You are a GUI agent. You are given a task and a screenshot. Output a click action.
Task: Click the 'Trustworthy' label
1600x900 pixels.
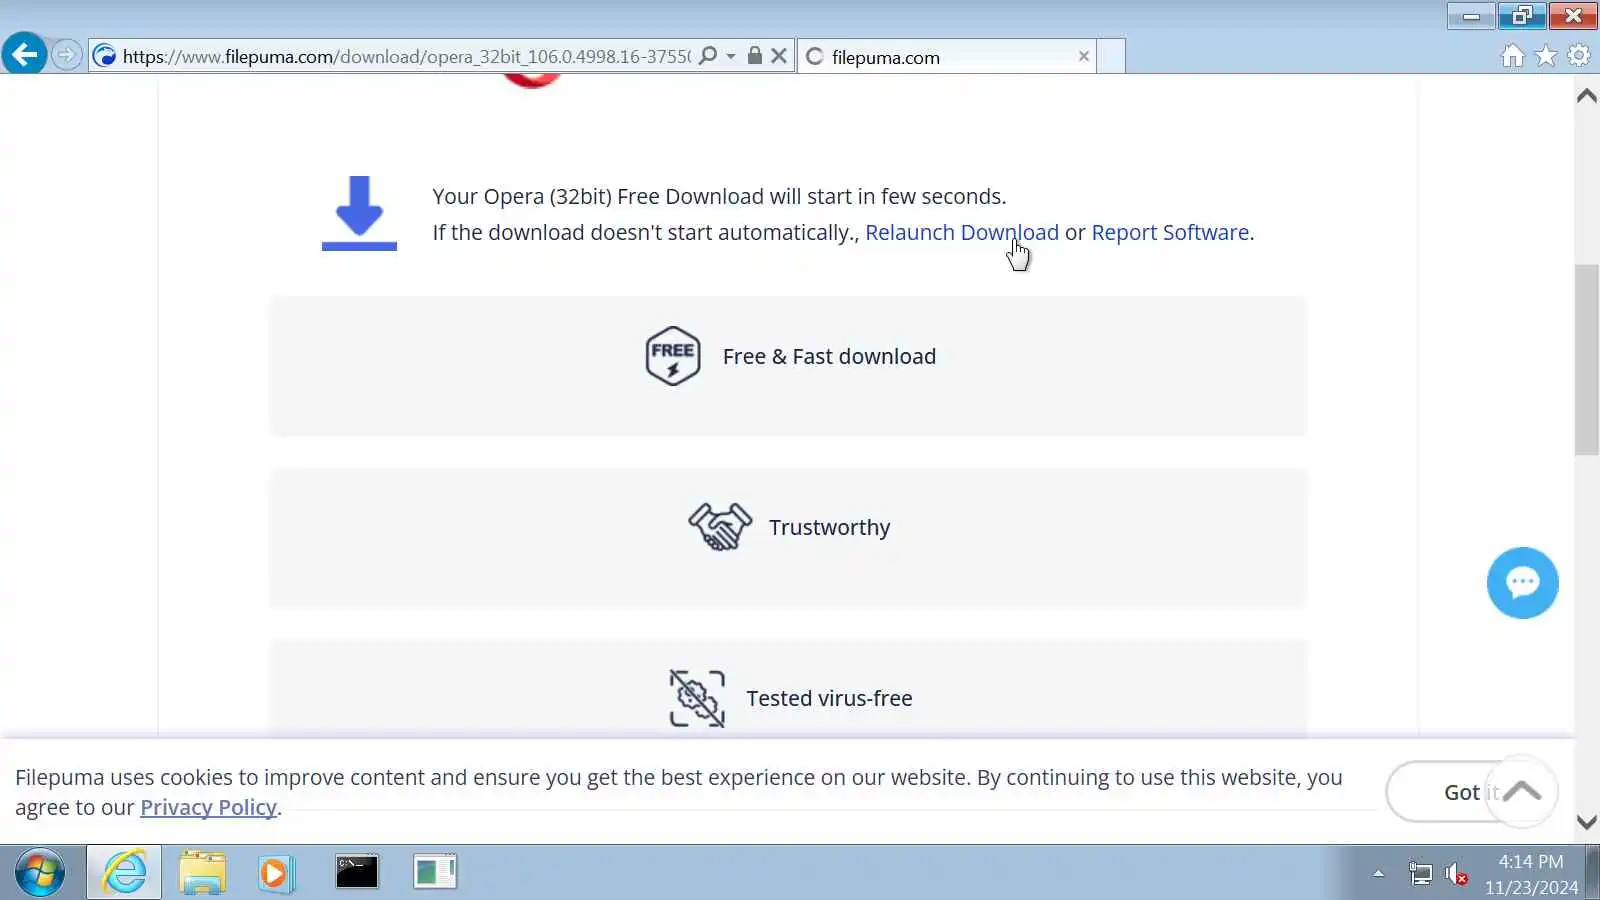click(x=829, y=527)
